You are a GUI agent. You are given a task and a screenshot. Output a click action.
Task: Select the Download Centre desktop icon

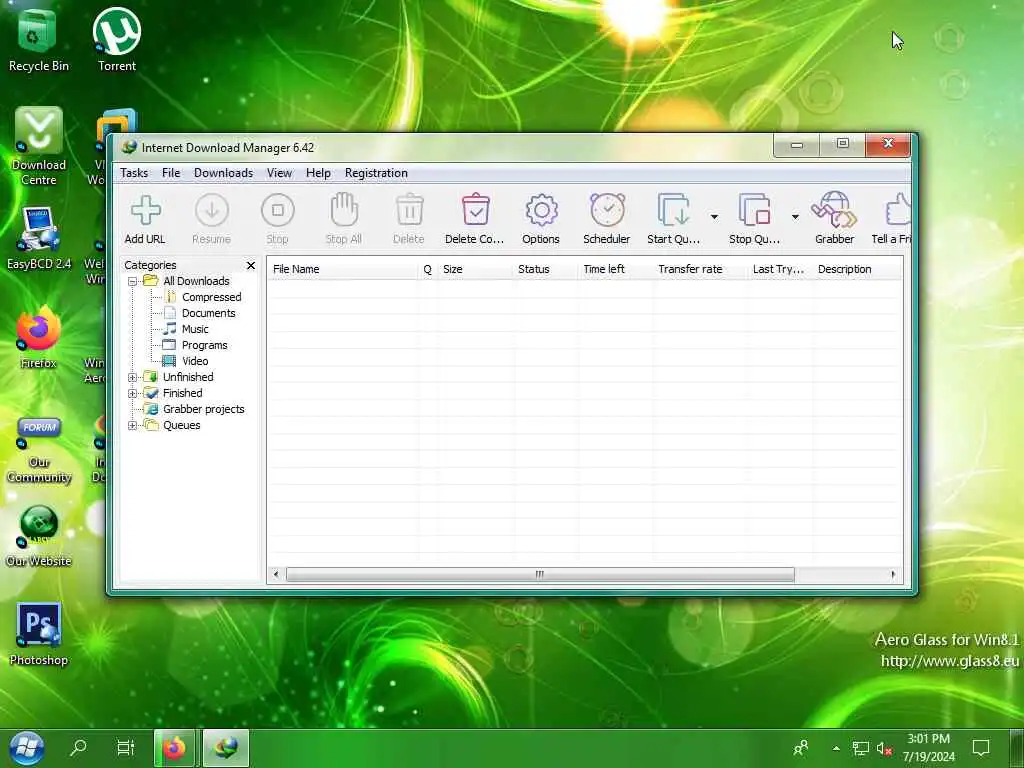[39, 146]
